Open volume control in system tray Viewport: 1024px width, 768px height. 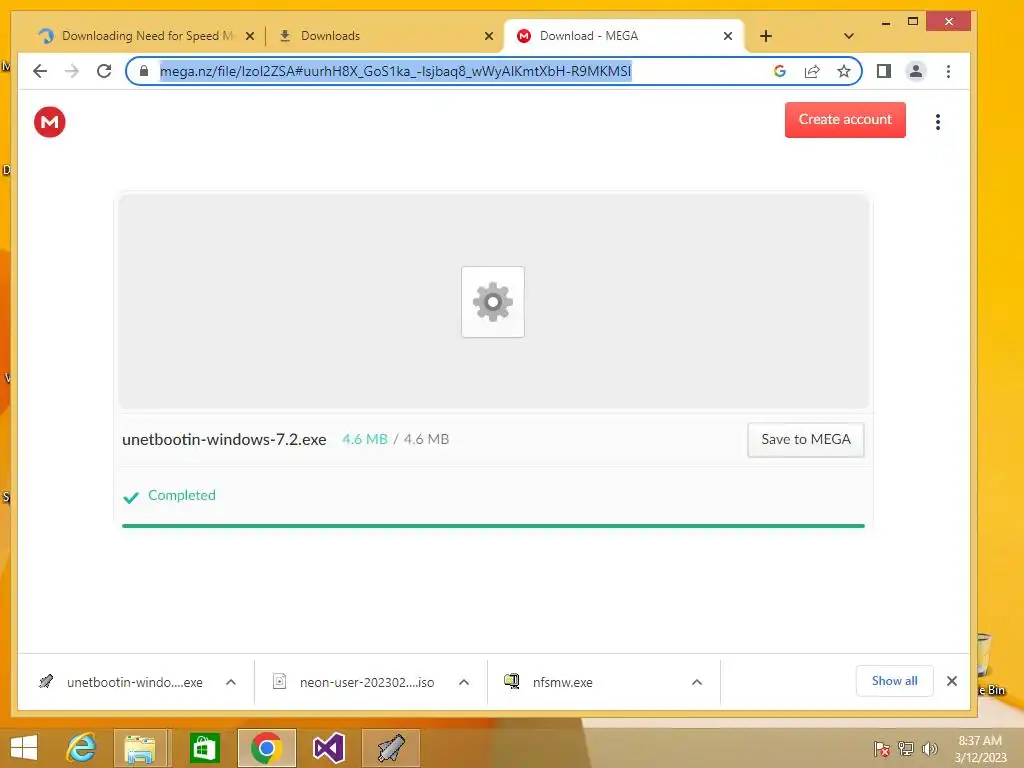929,748
